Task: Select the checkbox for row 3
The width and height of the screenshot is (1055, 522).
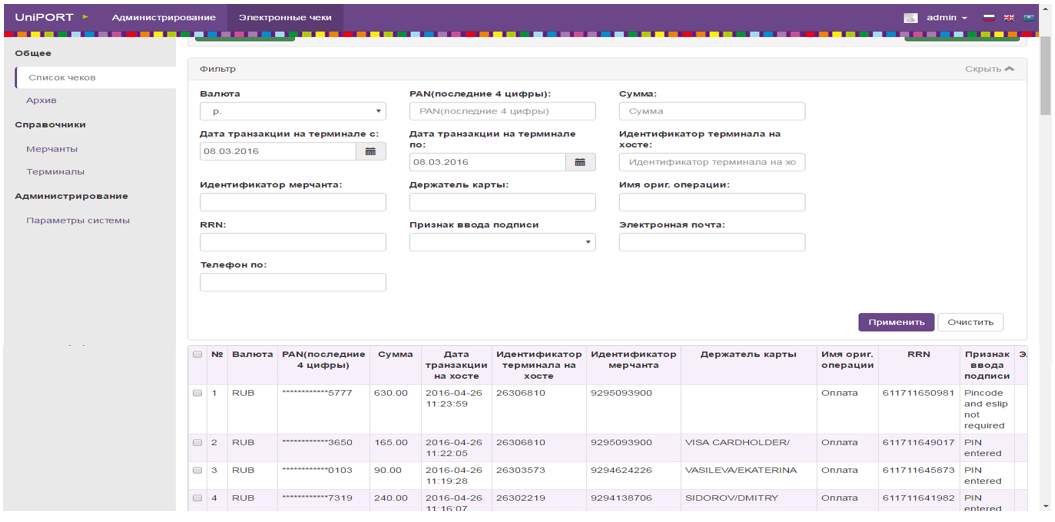Action: pyautogui.click(x=197, y=470)
